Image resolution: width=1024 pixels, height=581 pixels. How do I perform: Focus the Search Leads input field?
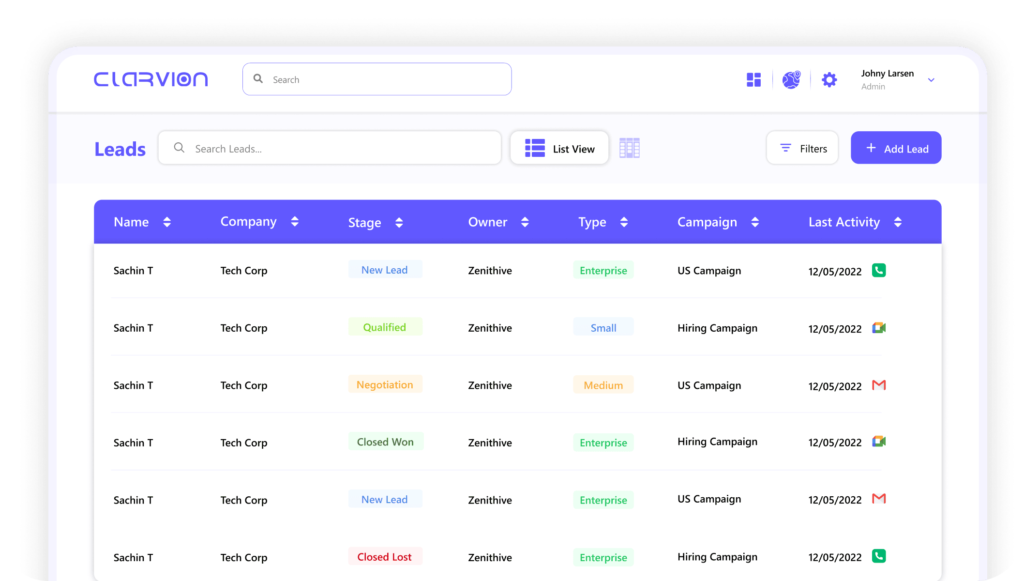[x=340, y=148]
